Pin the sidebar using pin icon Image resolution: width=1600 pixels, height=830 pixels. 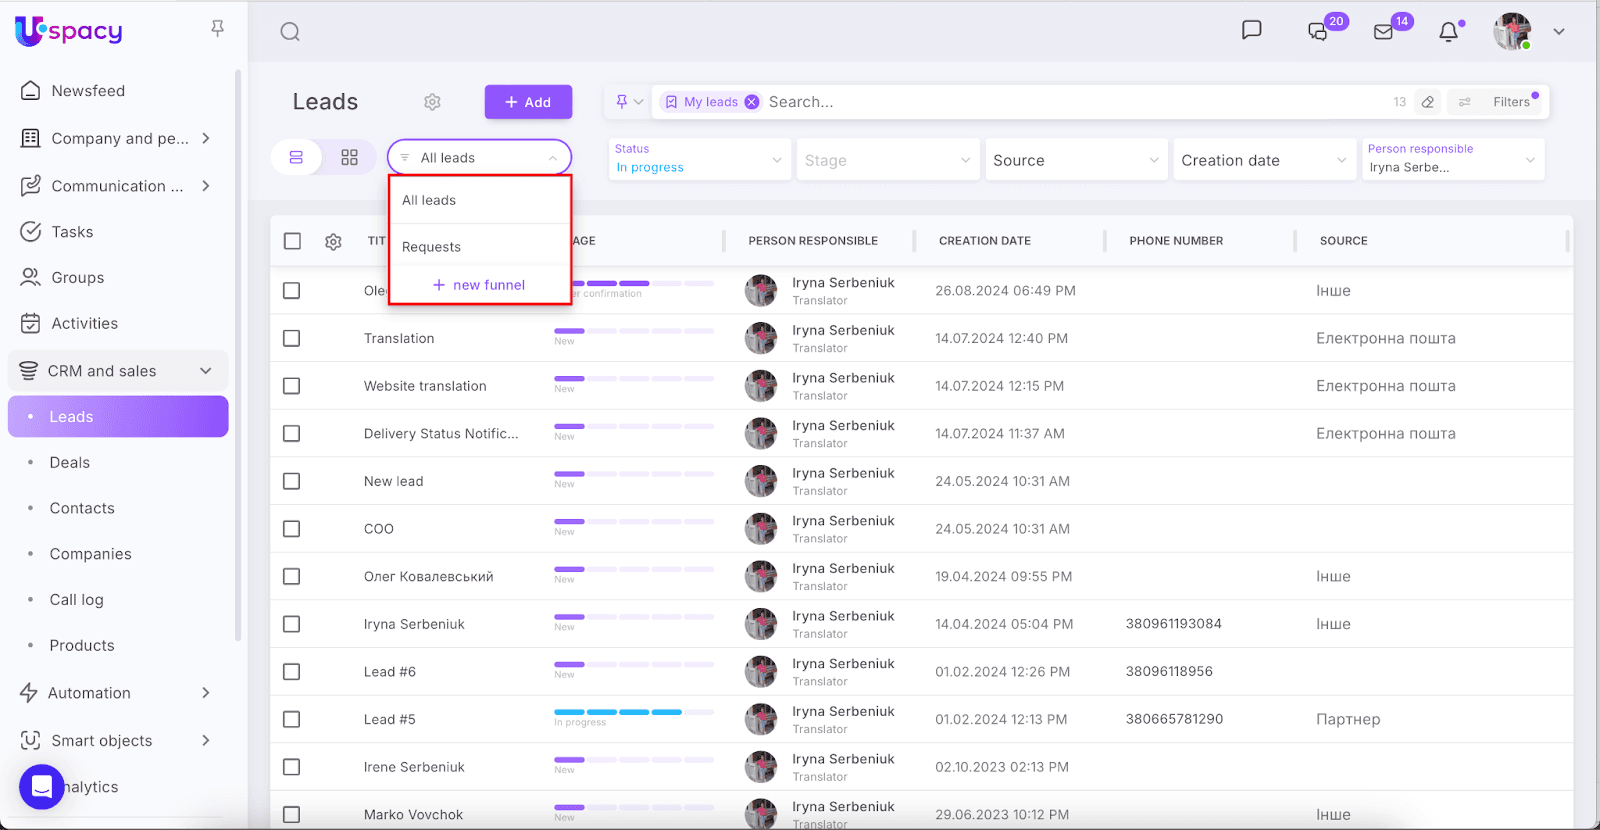pyautogui.click(x=217, y=29)
